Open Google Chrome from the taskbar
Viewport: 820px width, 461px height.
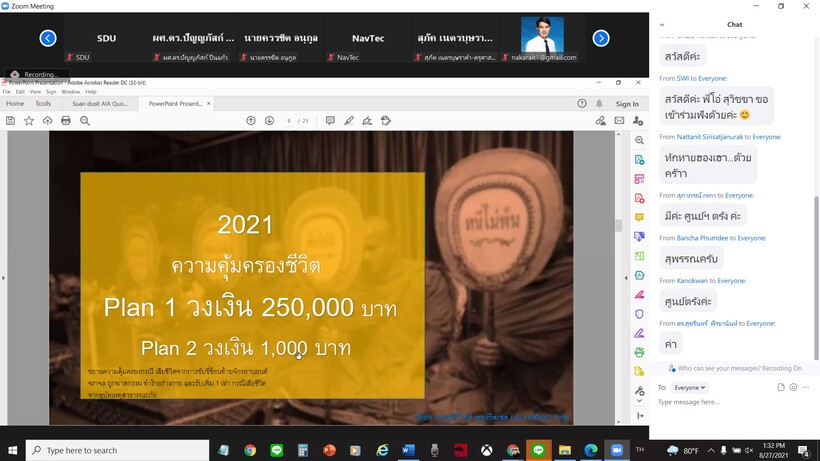click(250, 450)
